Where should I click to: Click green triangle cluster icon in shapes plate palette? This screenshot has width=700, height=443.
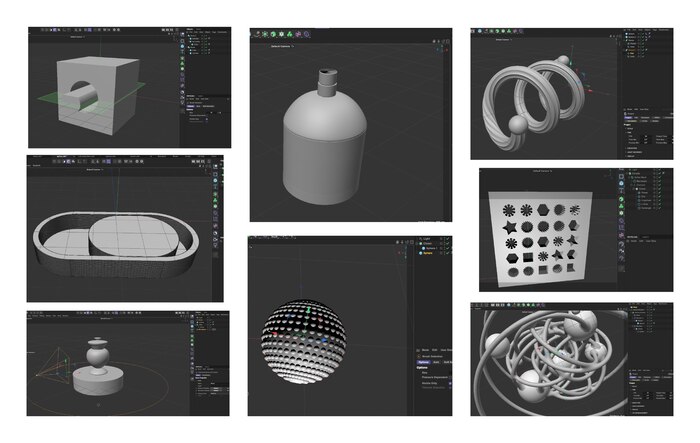621,206
